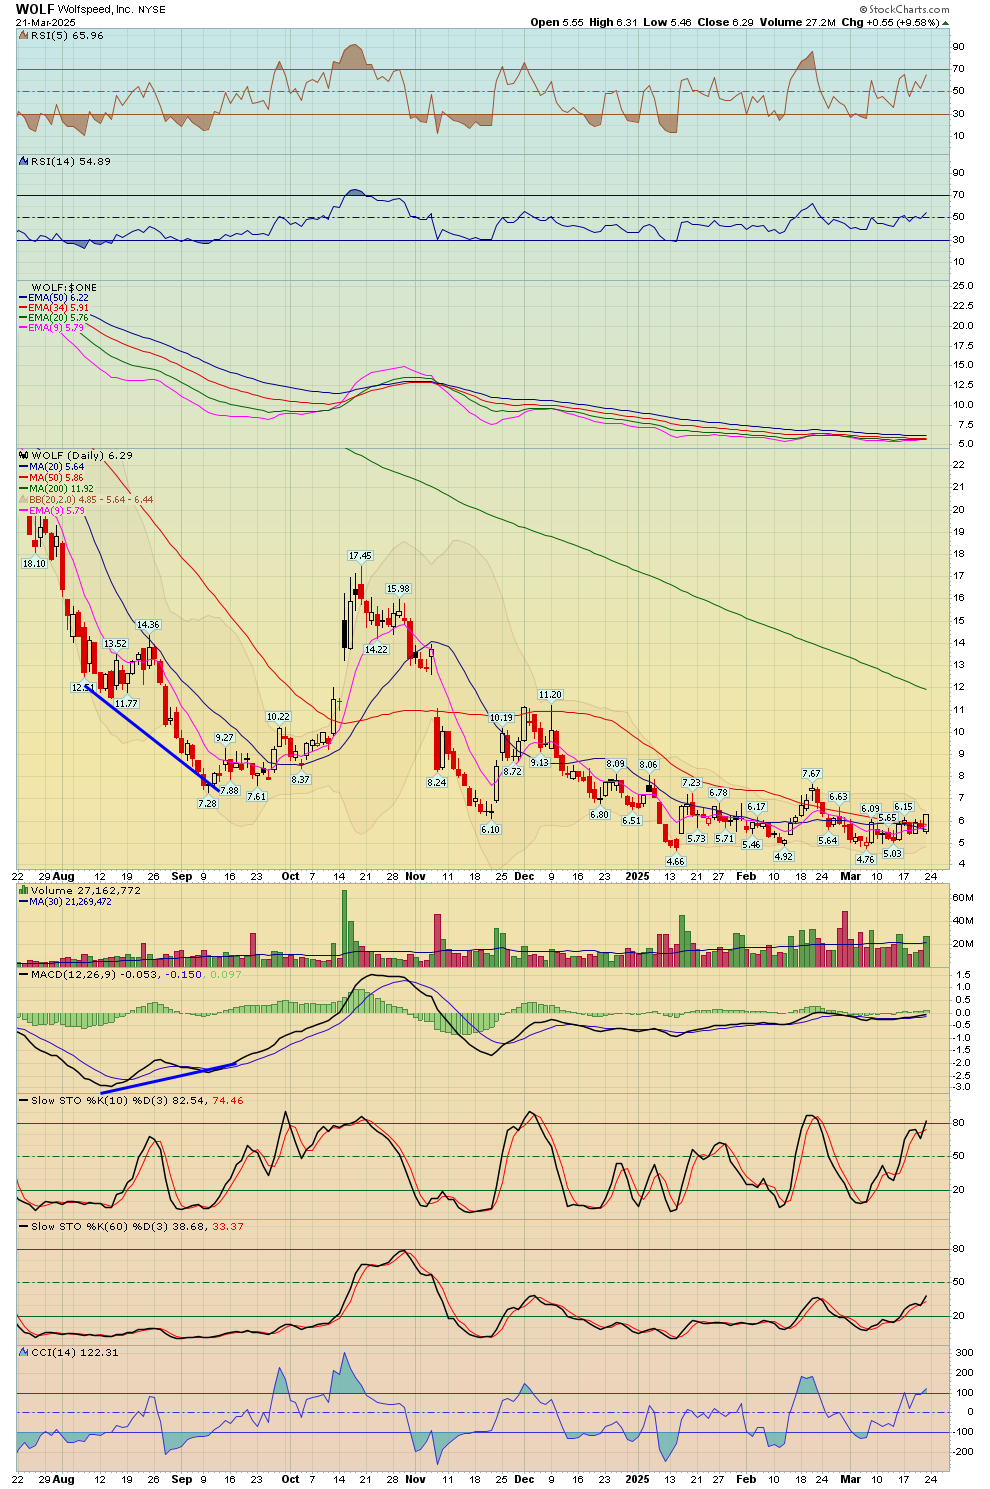990x1489 pixels.
Task: Click the RSI(5) panel legend icon
Action: pos(23,36)
